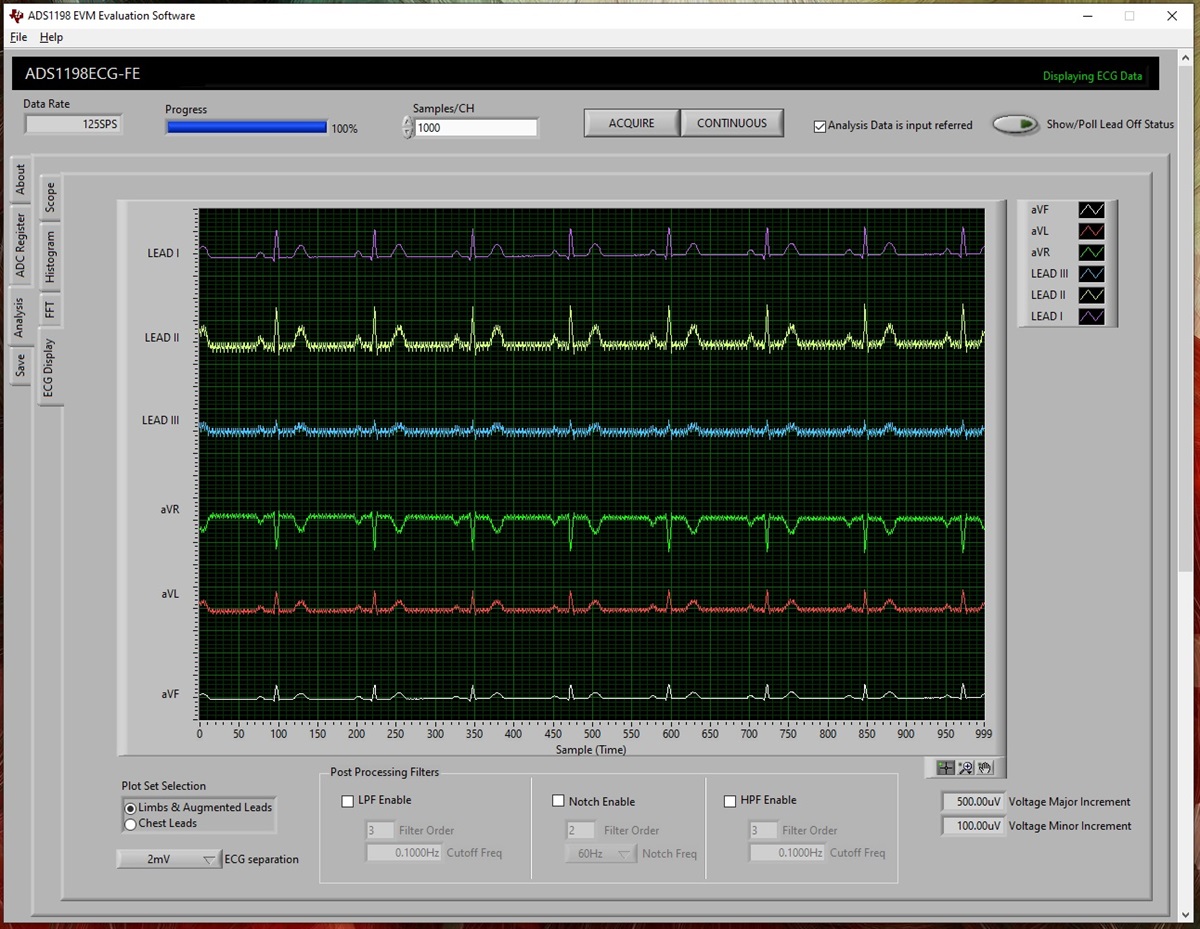Screen dimensions: 1200x929
Task: Click the Samples/CH stepper arrows
Action: tap(408, 127)
